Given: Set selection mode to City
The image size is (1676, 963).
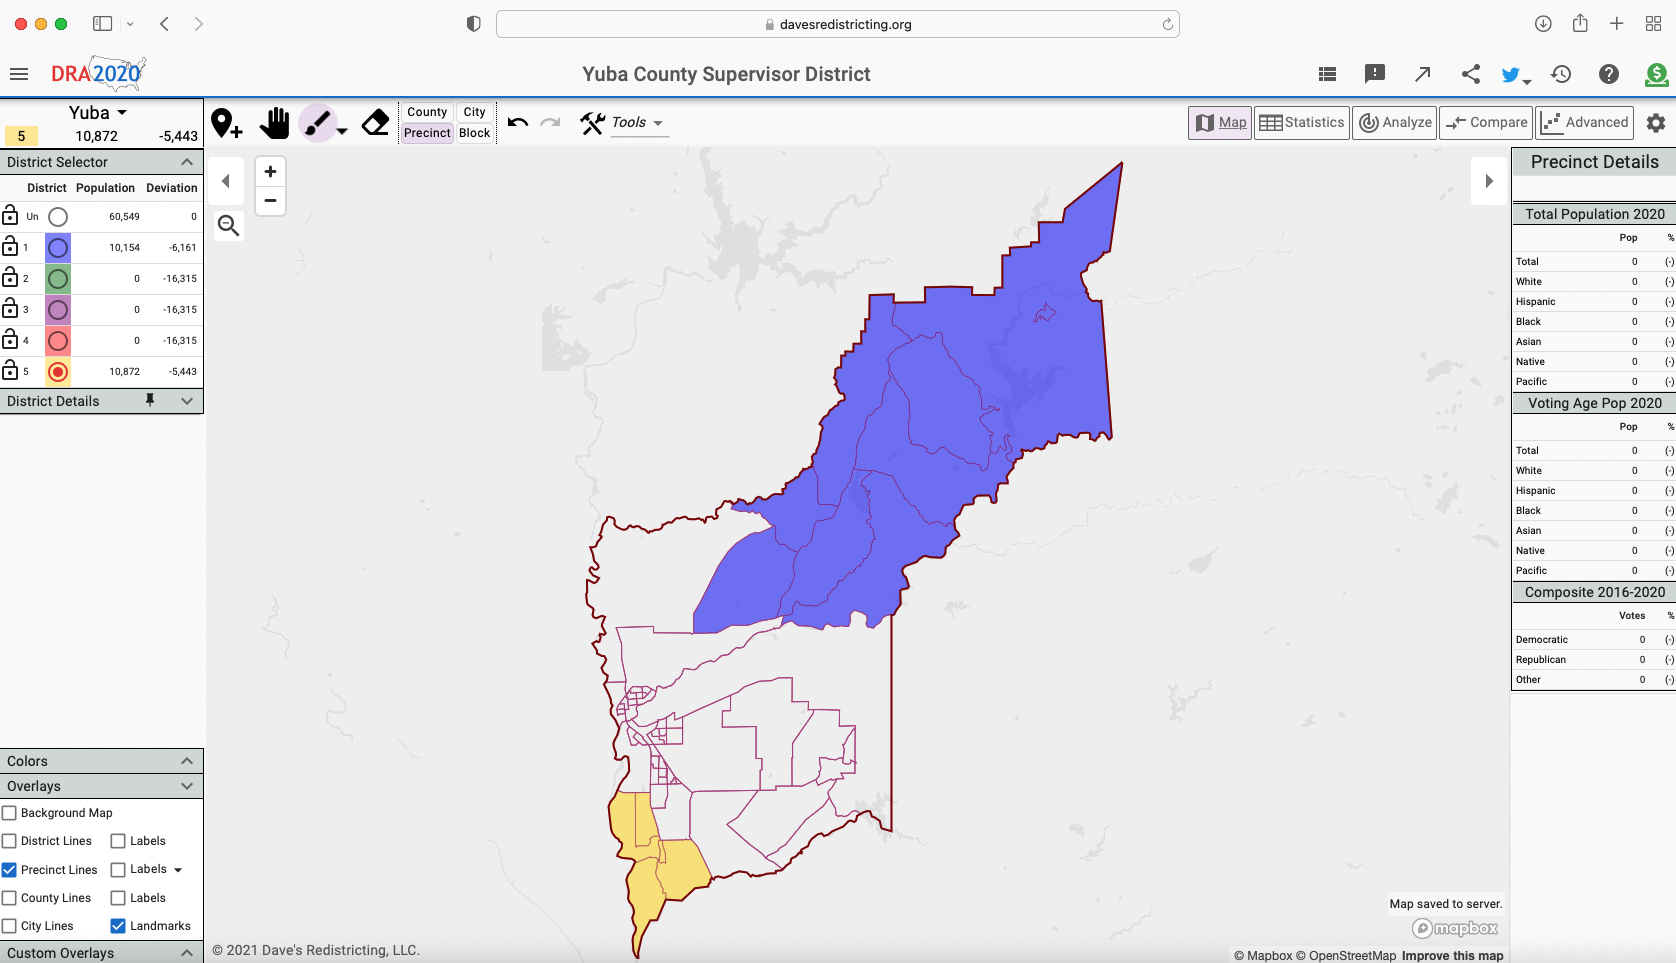Looking at the screenshot, I should pyautogui.click(x=475, y=112).
